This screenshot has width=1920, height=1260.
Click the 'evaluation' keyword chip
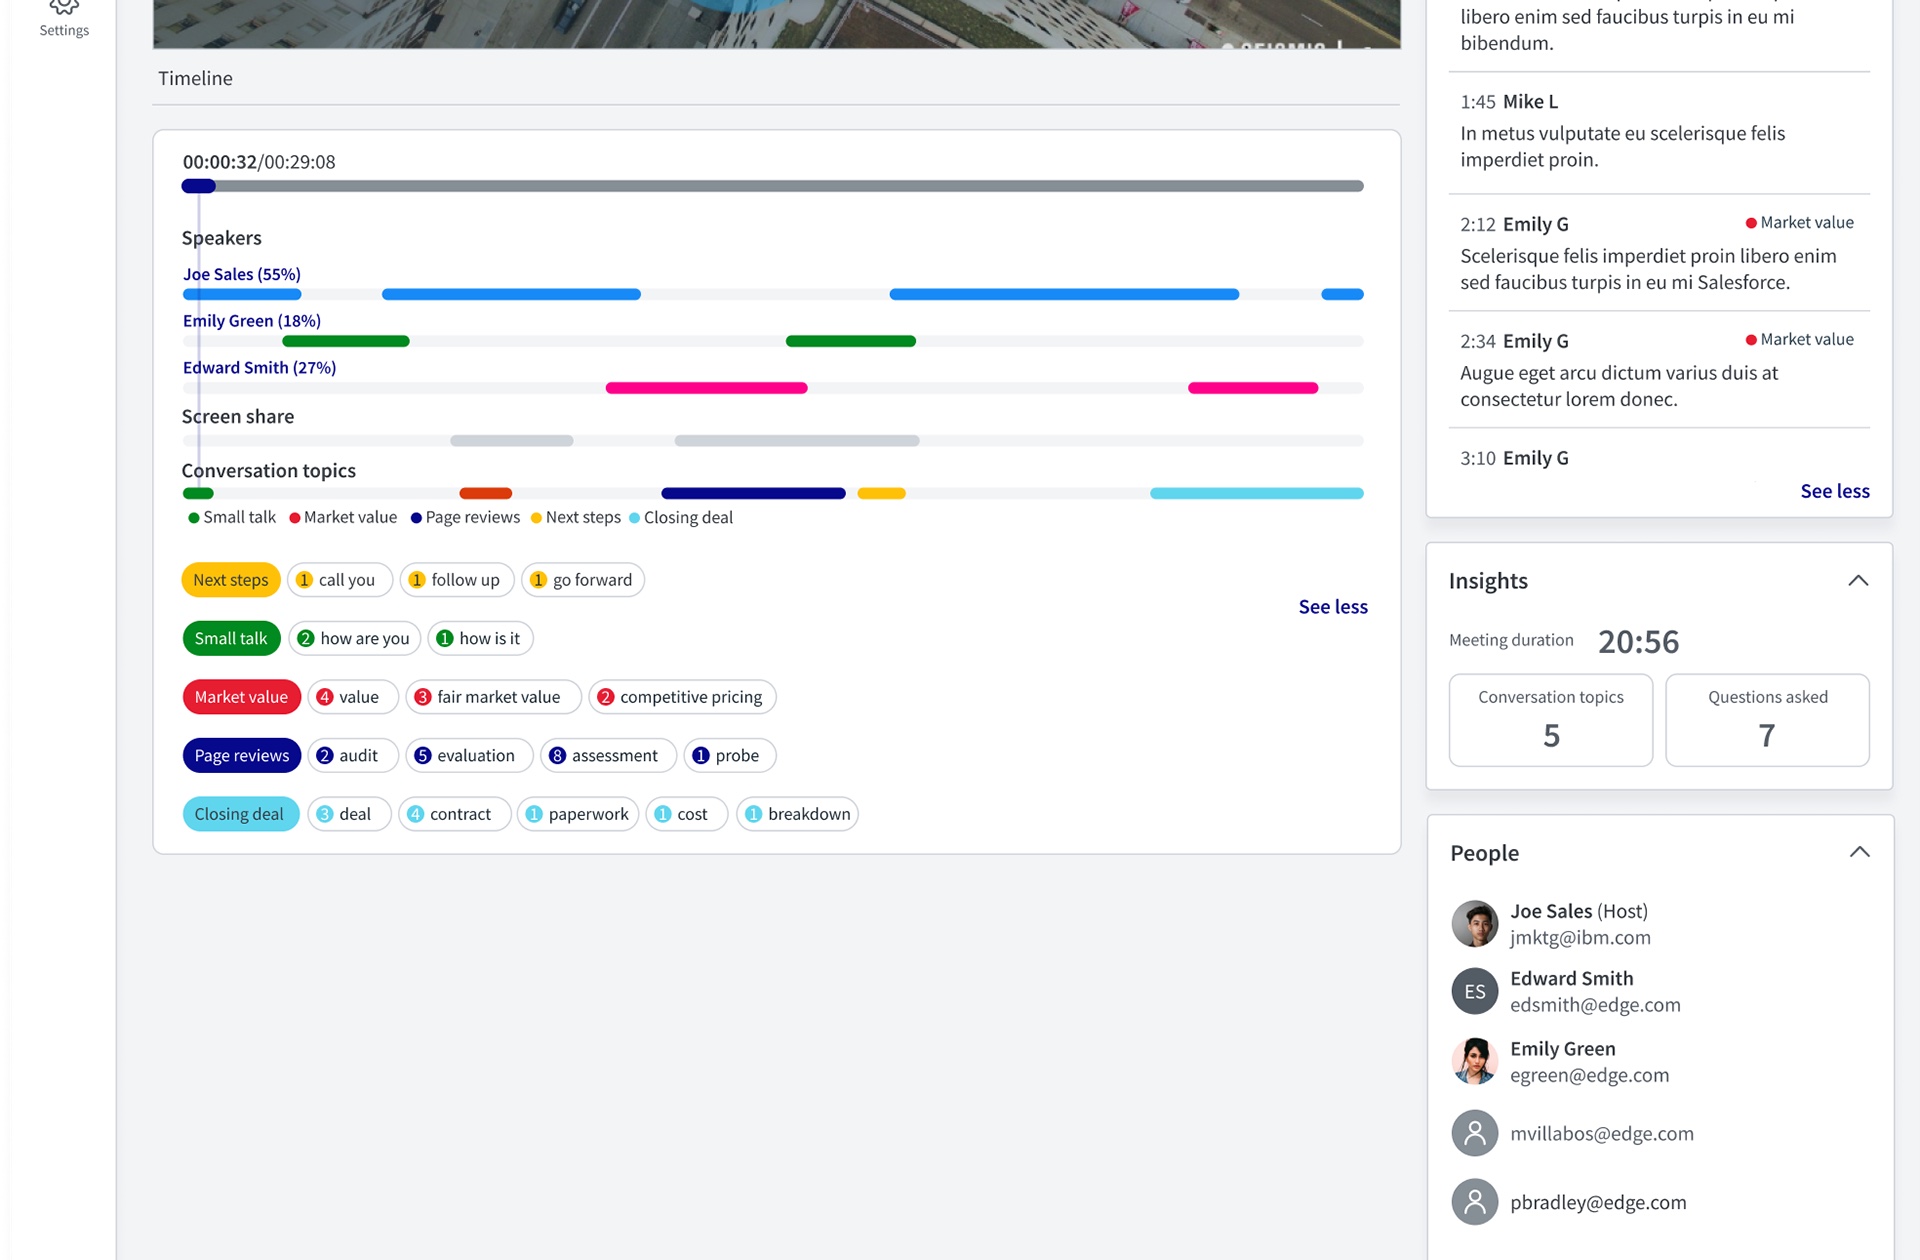pyautogui.click(x=469, y=755)
